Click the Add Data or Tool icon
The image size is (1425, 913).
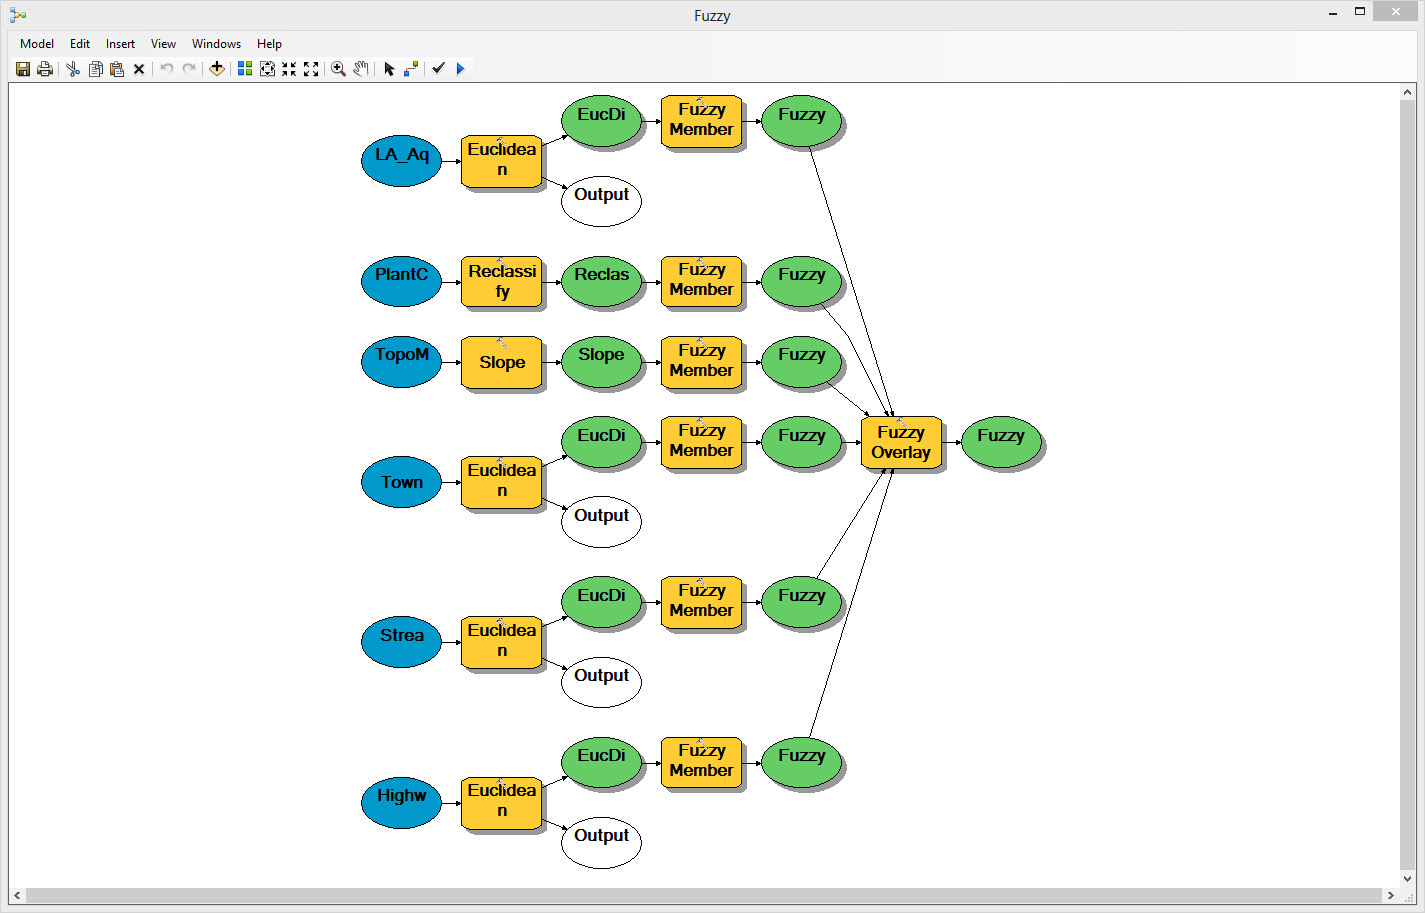pos(216,69)
